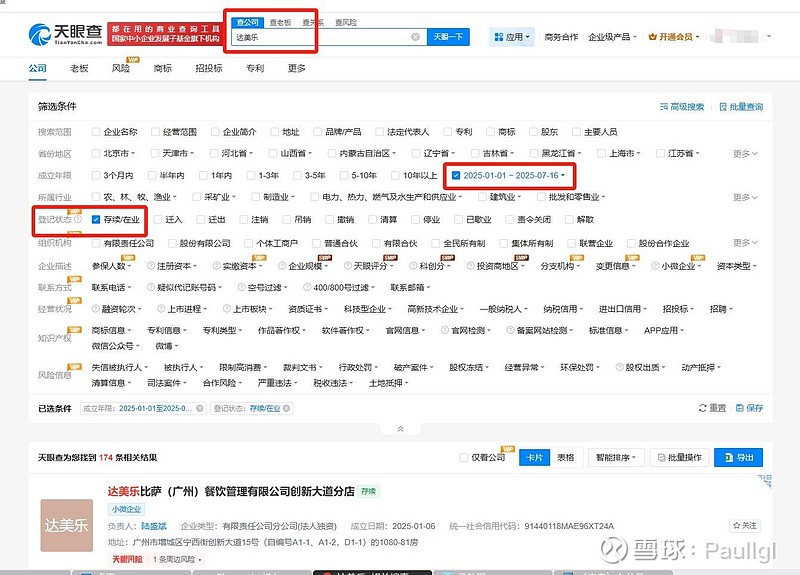Remove 成立年限 selected condition tag
Viewport: 800px width, 575px height.
199,408
